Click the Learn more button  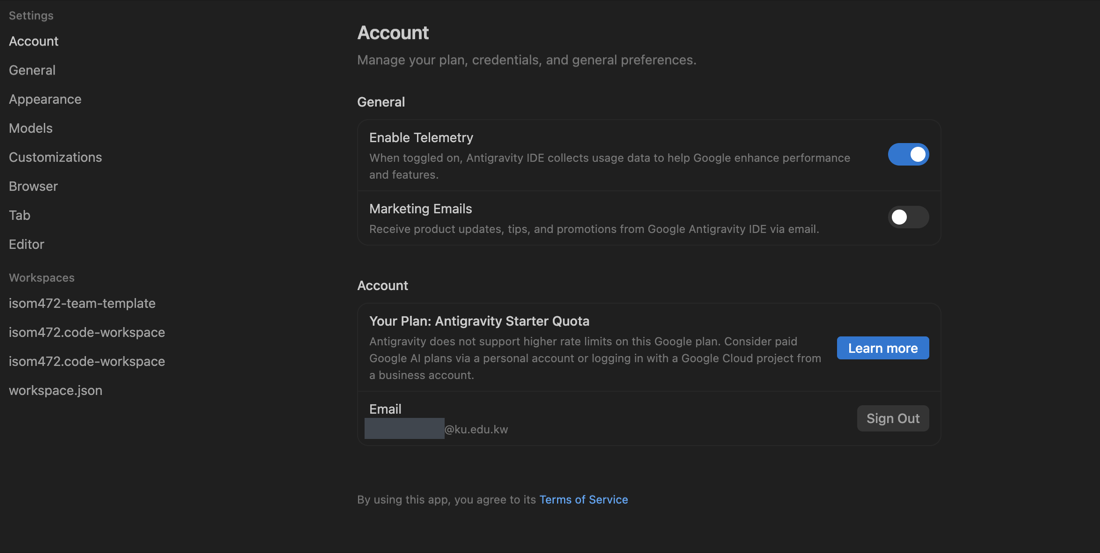click(883, 348)
